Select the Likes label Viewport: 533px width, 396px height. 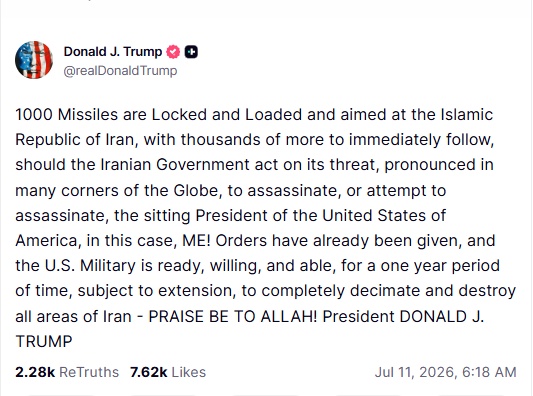coord(189,372)
